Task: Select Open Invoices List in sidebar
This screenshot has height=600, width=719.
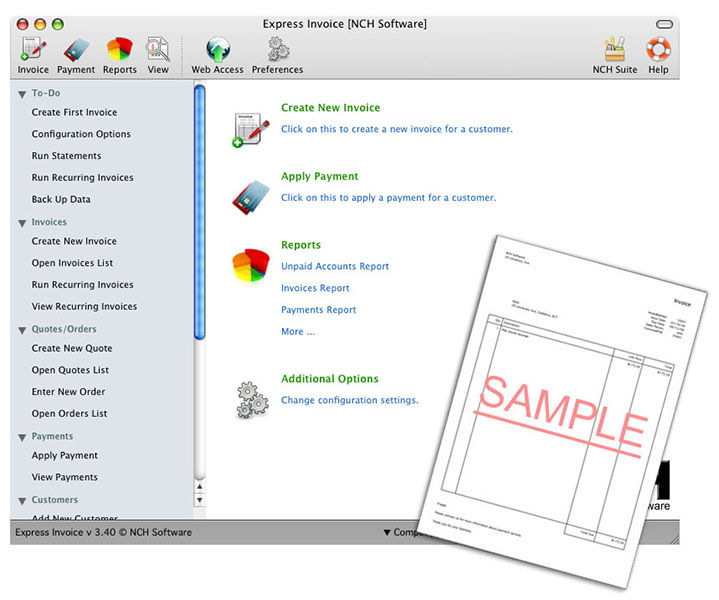Action: pyautogui.click(x=72, y=263)
